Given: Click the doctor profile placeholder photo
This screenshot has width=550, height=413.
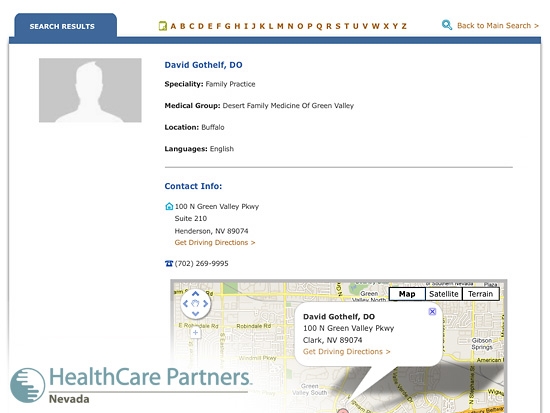Looking at the screenshot, I should [x=90, y=90].
